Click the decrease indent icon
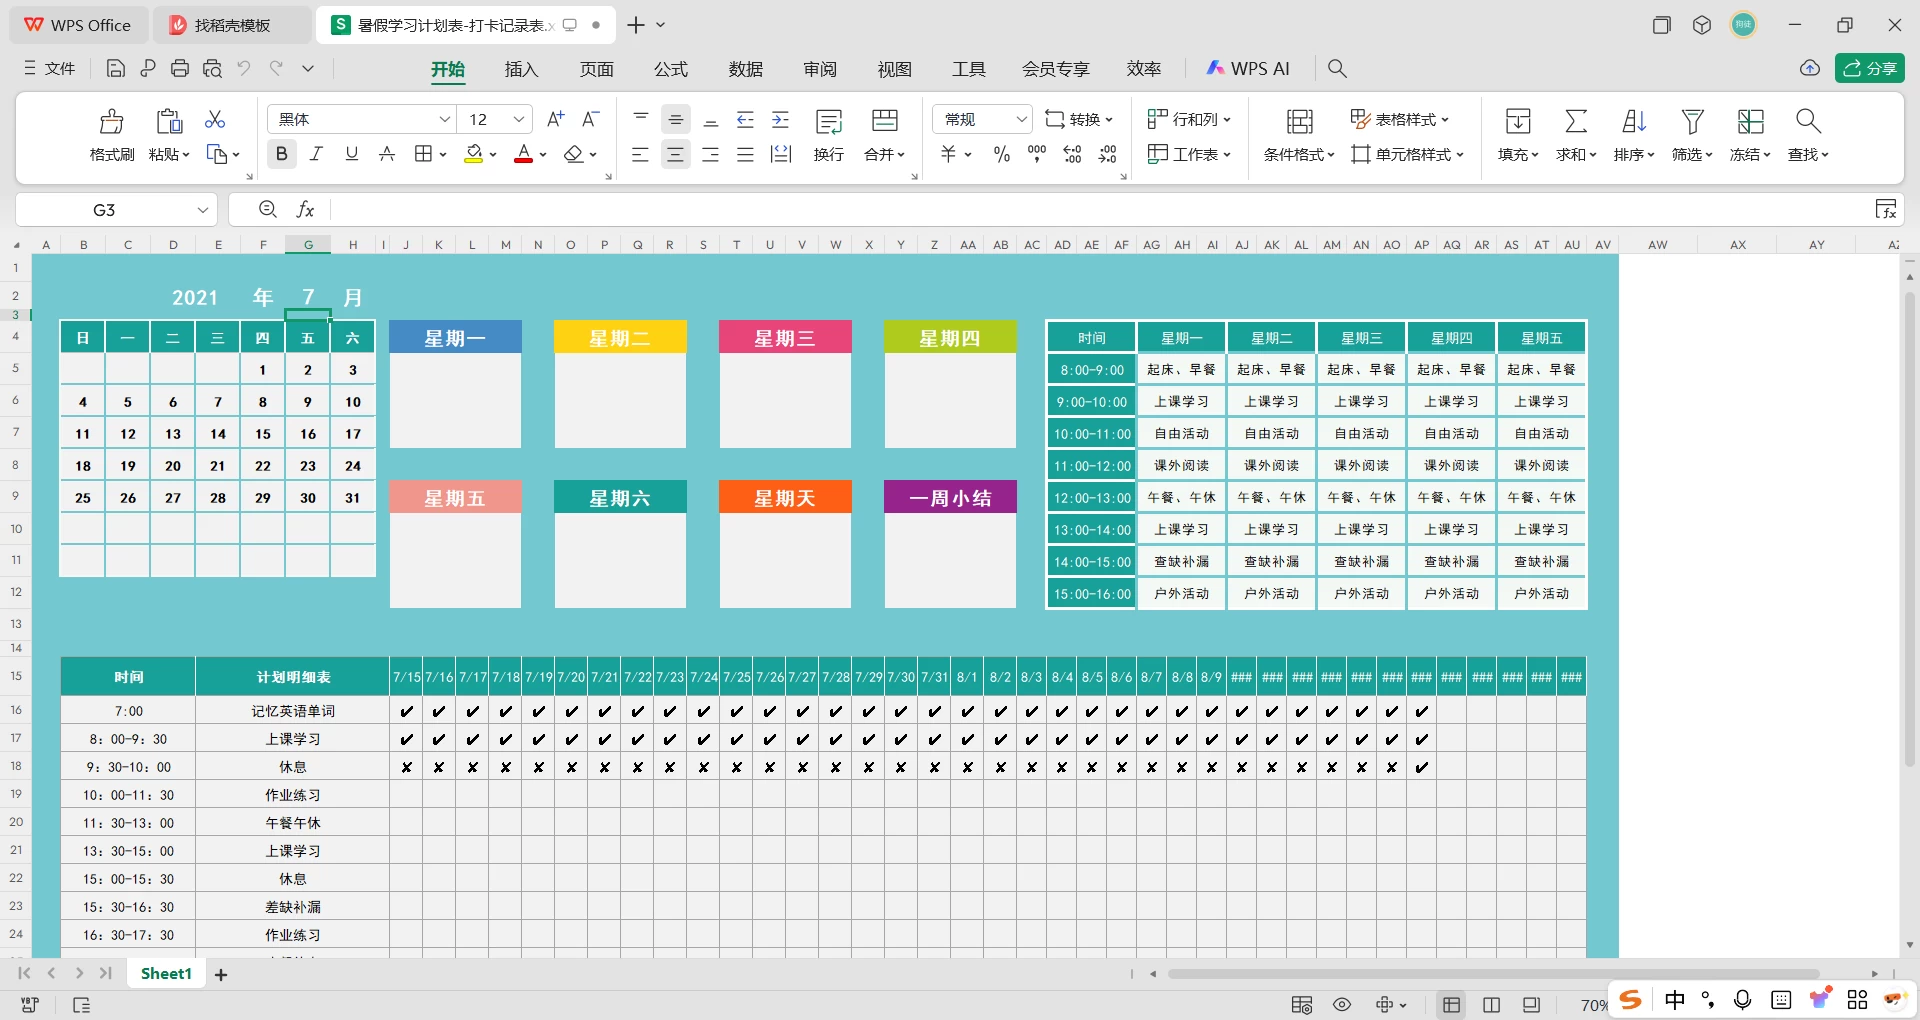 coord(746,119)
